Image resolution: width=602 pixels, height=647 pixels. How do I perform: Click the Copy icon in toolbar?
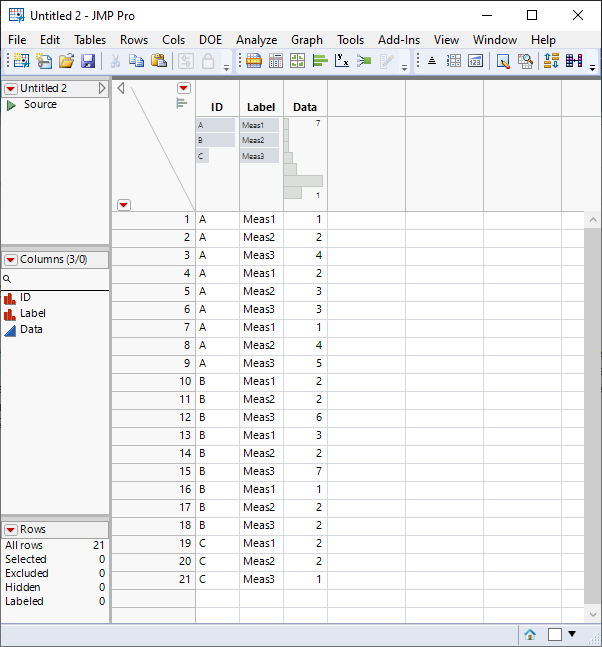point(136,61)
